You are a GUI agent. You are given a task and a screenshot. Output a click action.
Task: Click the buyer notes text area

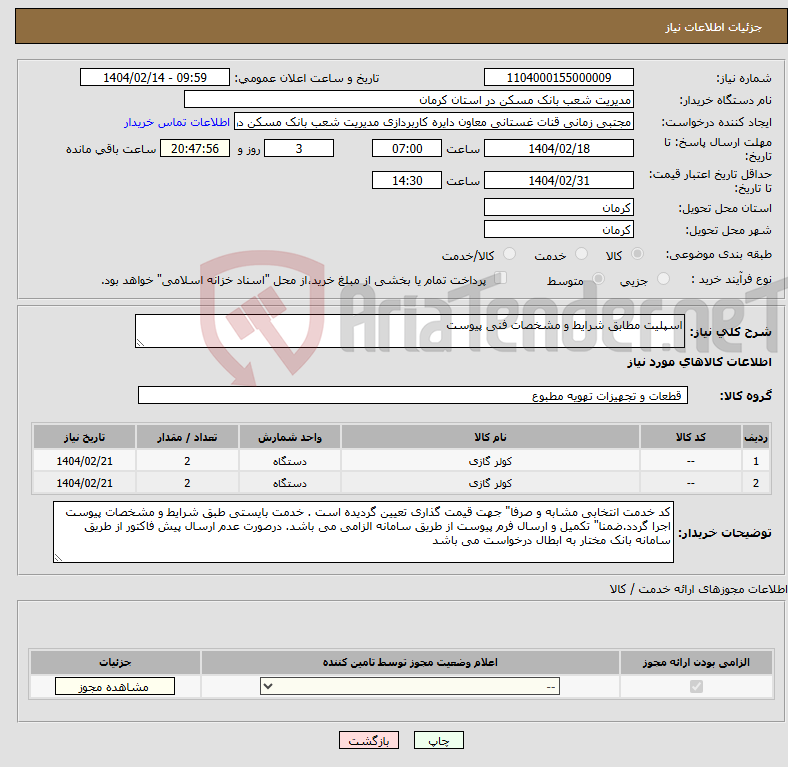[x=363, y=532]
